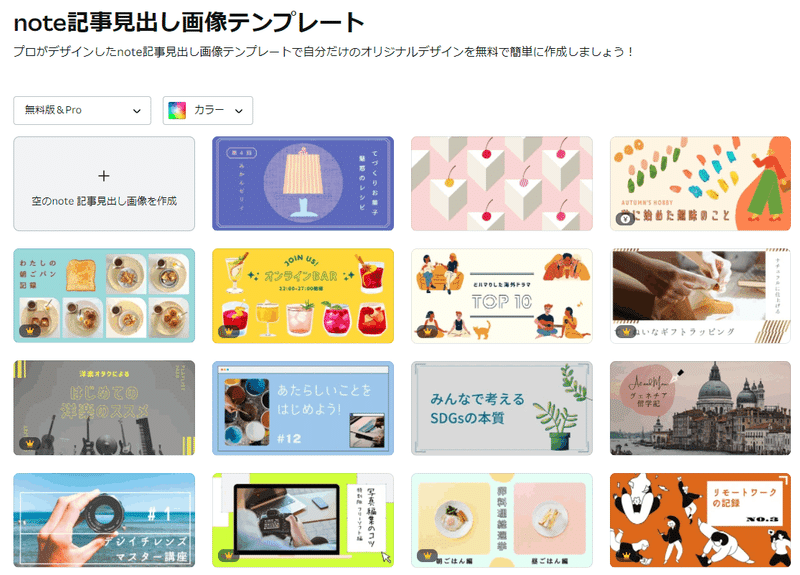Choose the Venice study abroad template
The height and width of the screenshot is (575, 800).
click(x=701, y=408)
